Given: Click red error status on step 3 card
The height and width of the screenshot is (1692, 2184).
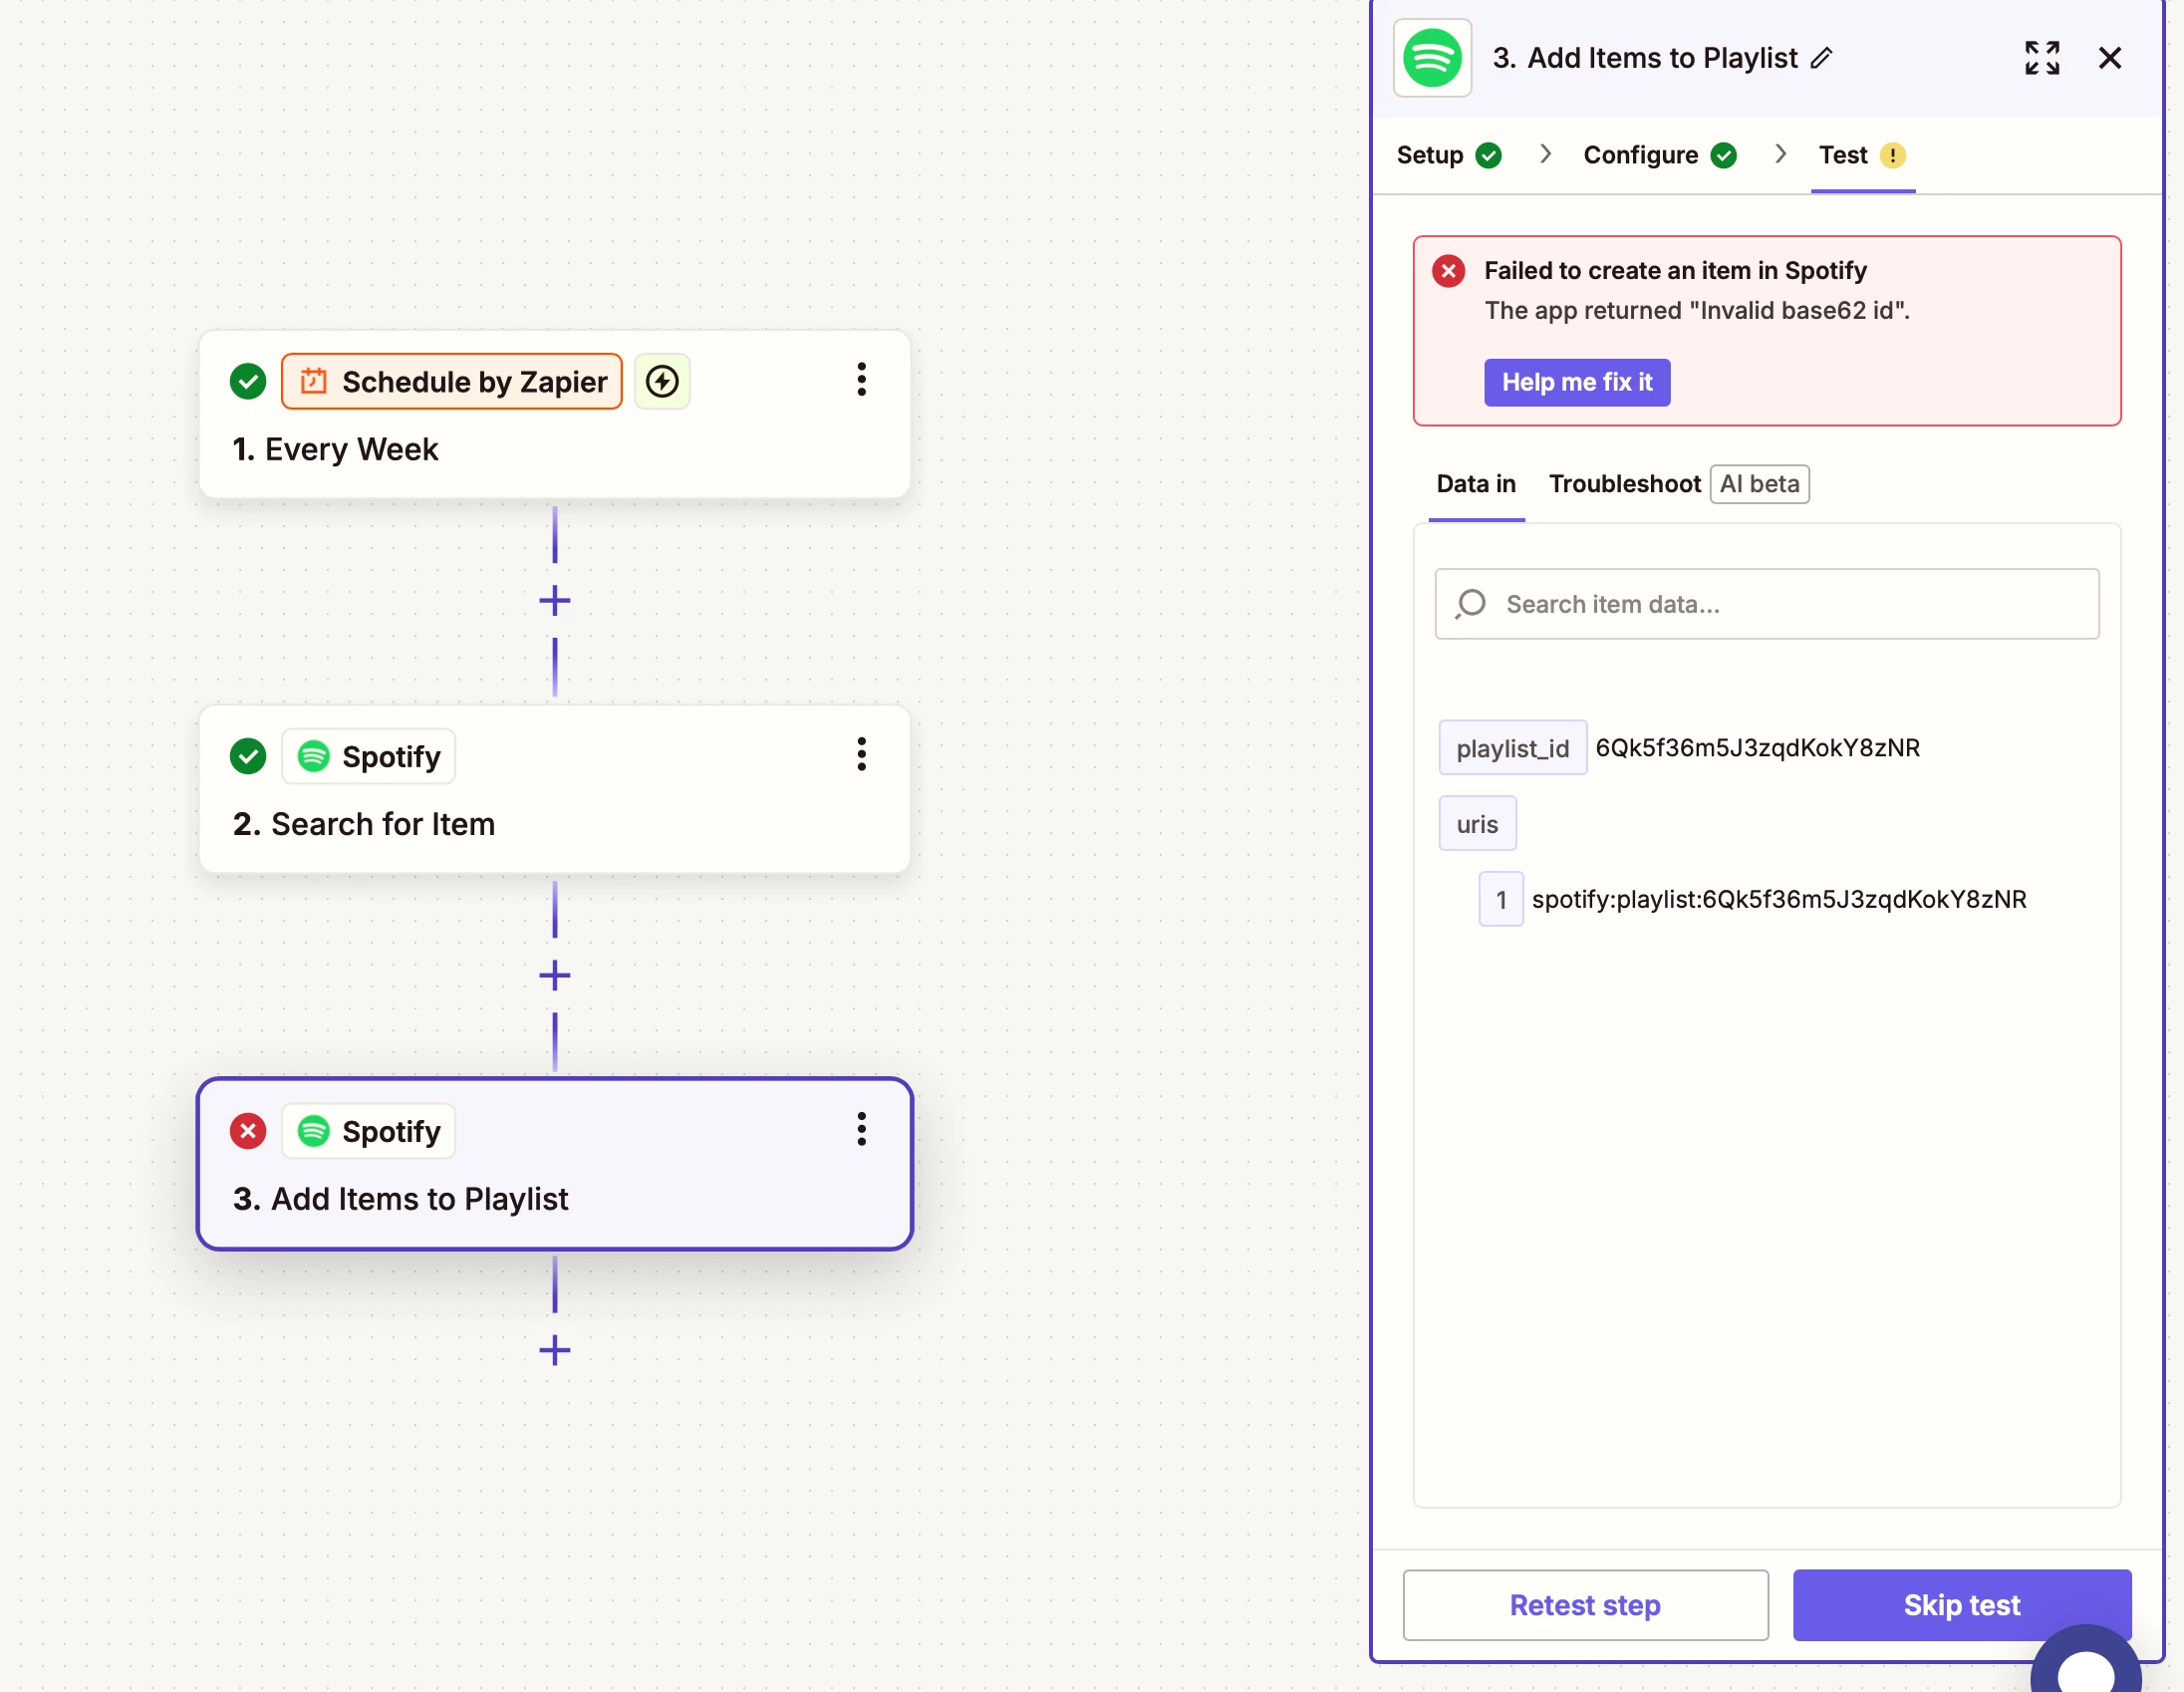Looking at the screenshot, I should (x=248, y=1131).
